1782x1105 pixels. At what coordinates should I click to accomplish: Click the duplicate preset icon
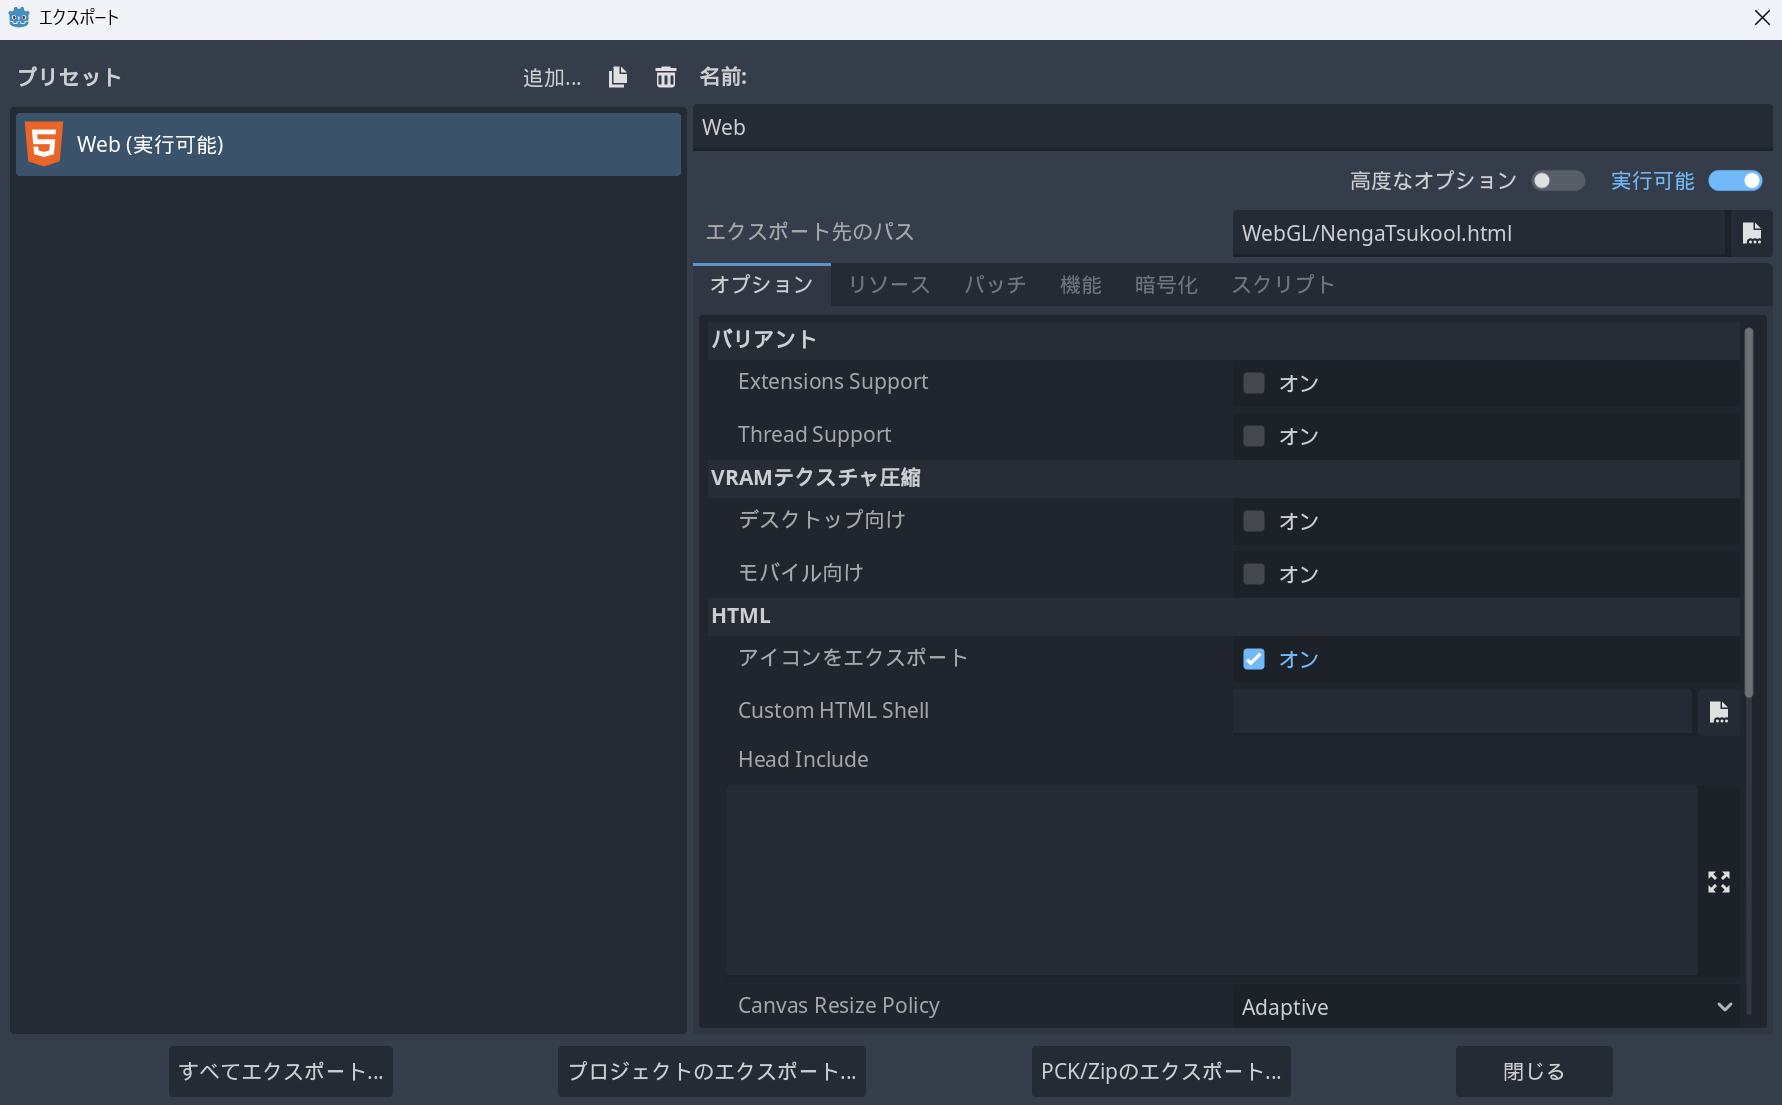(618, 77)
